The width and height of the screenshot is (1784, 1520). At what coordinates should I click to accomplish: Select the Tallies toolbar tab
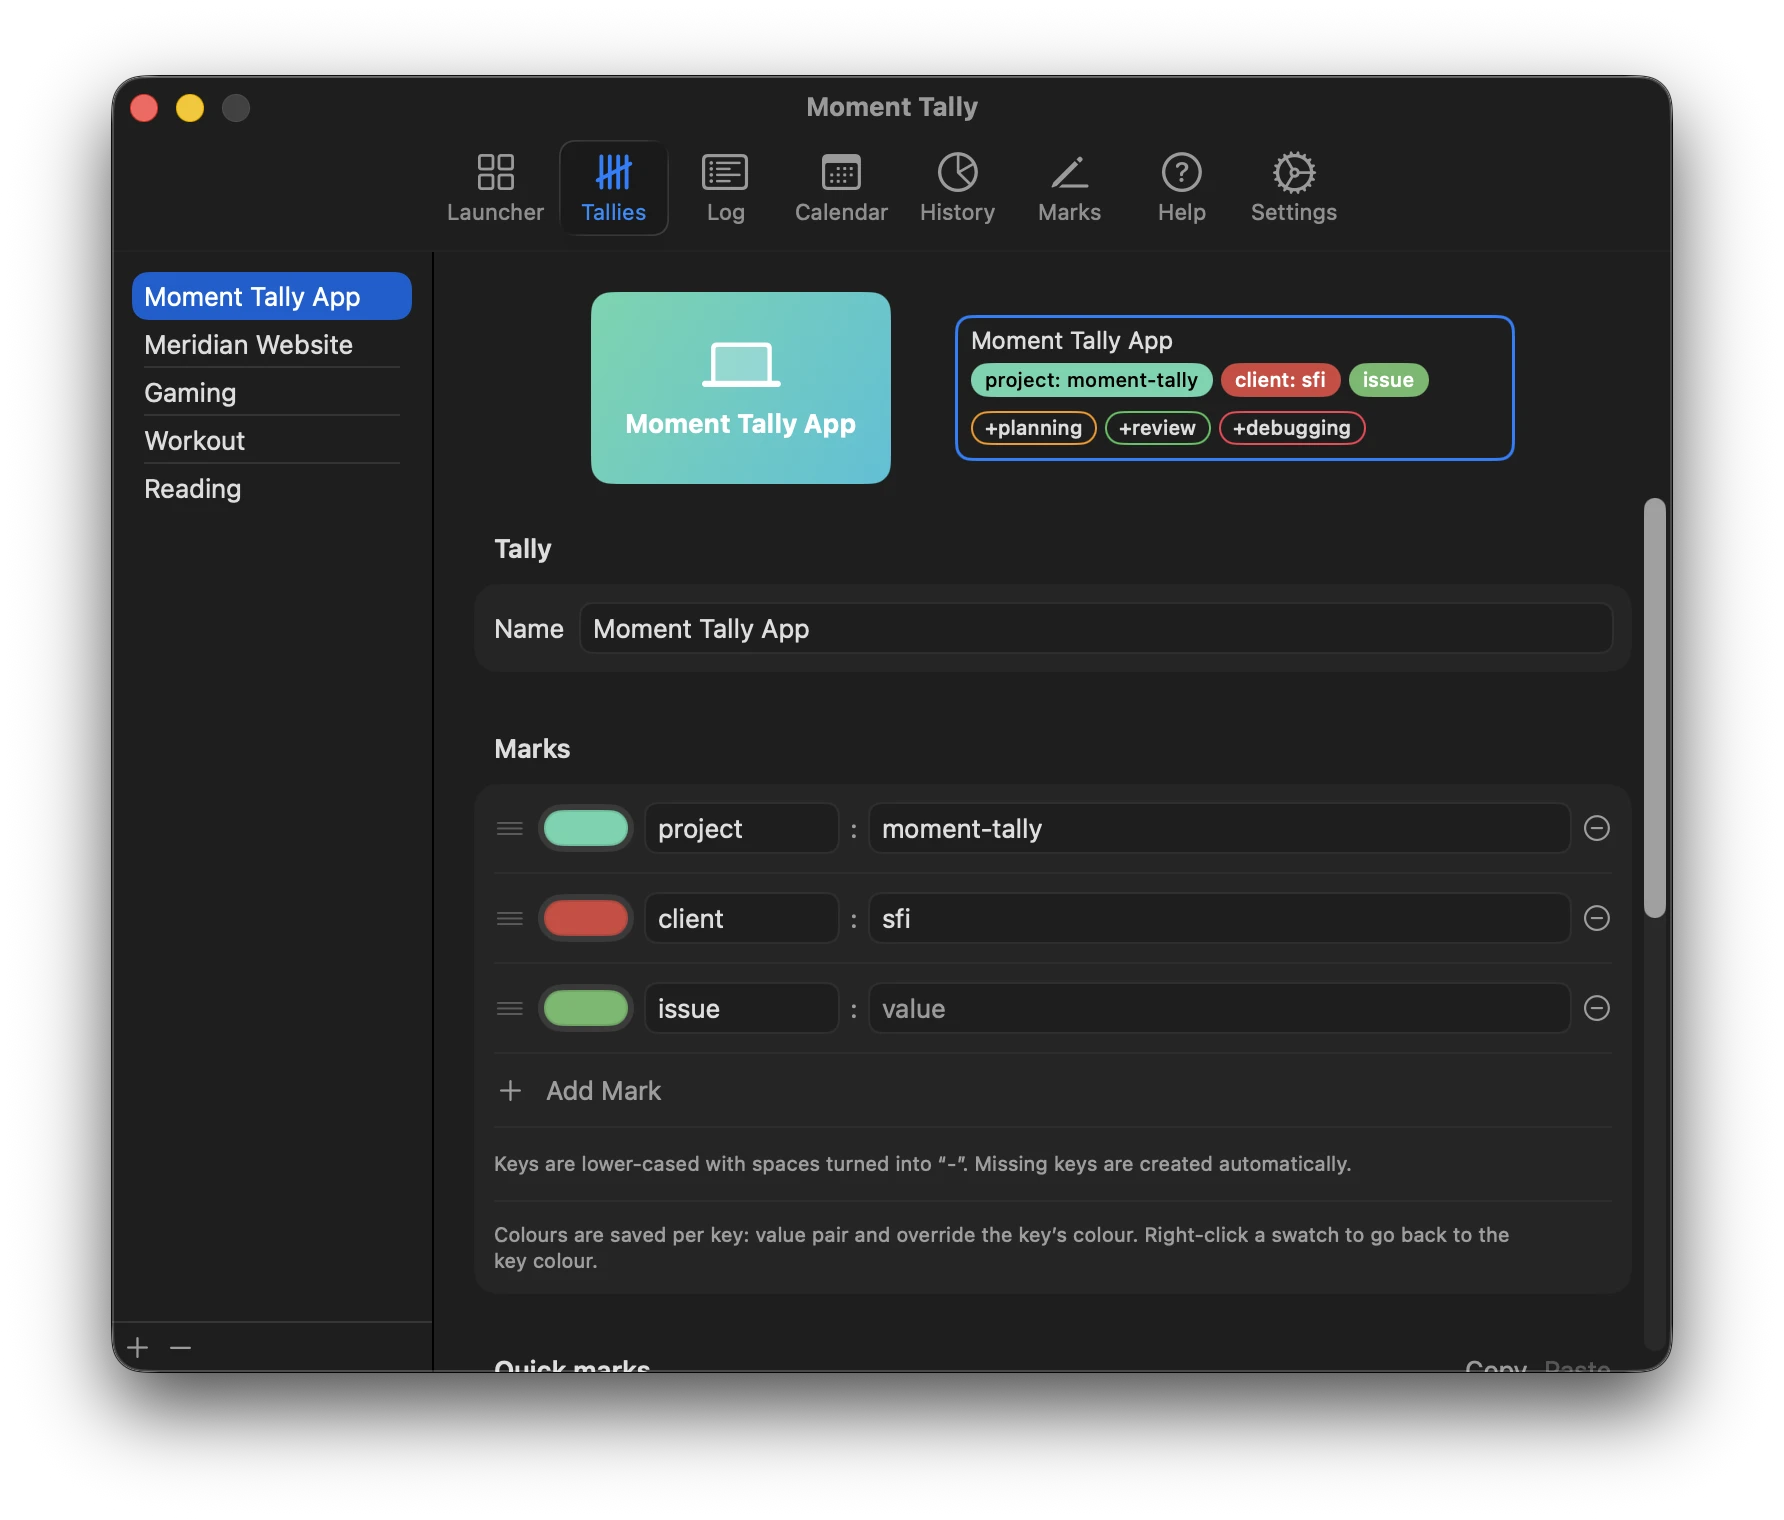[x=613, y=188]
